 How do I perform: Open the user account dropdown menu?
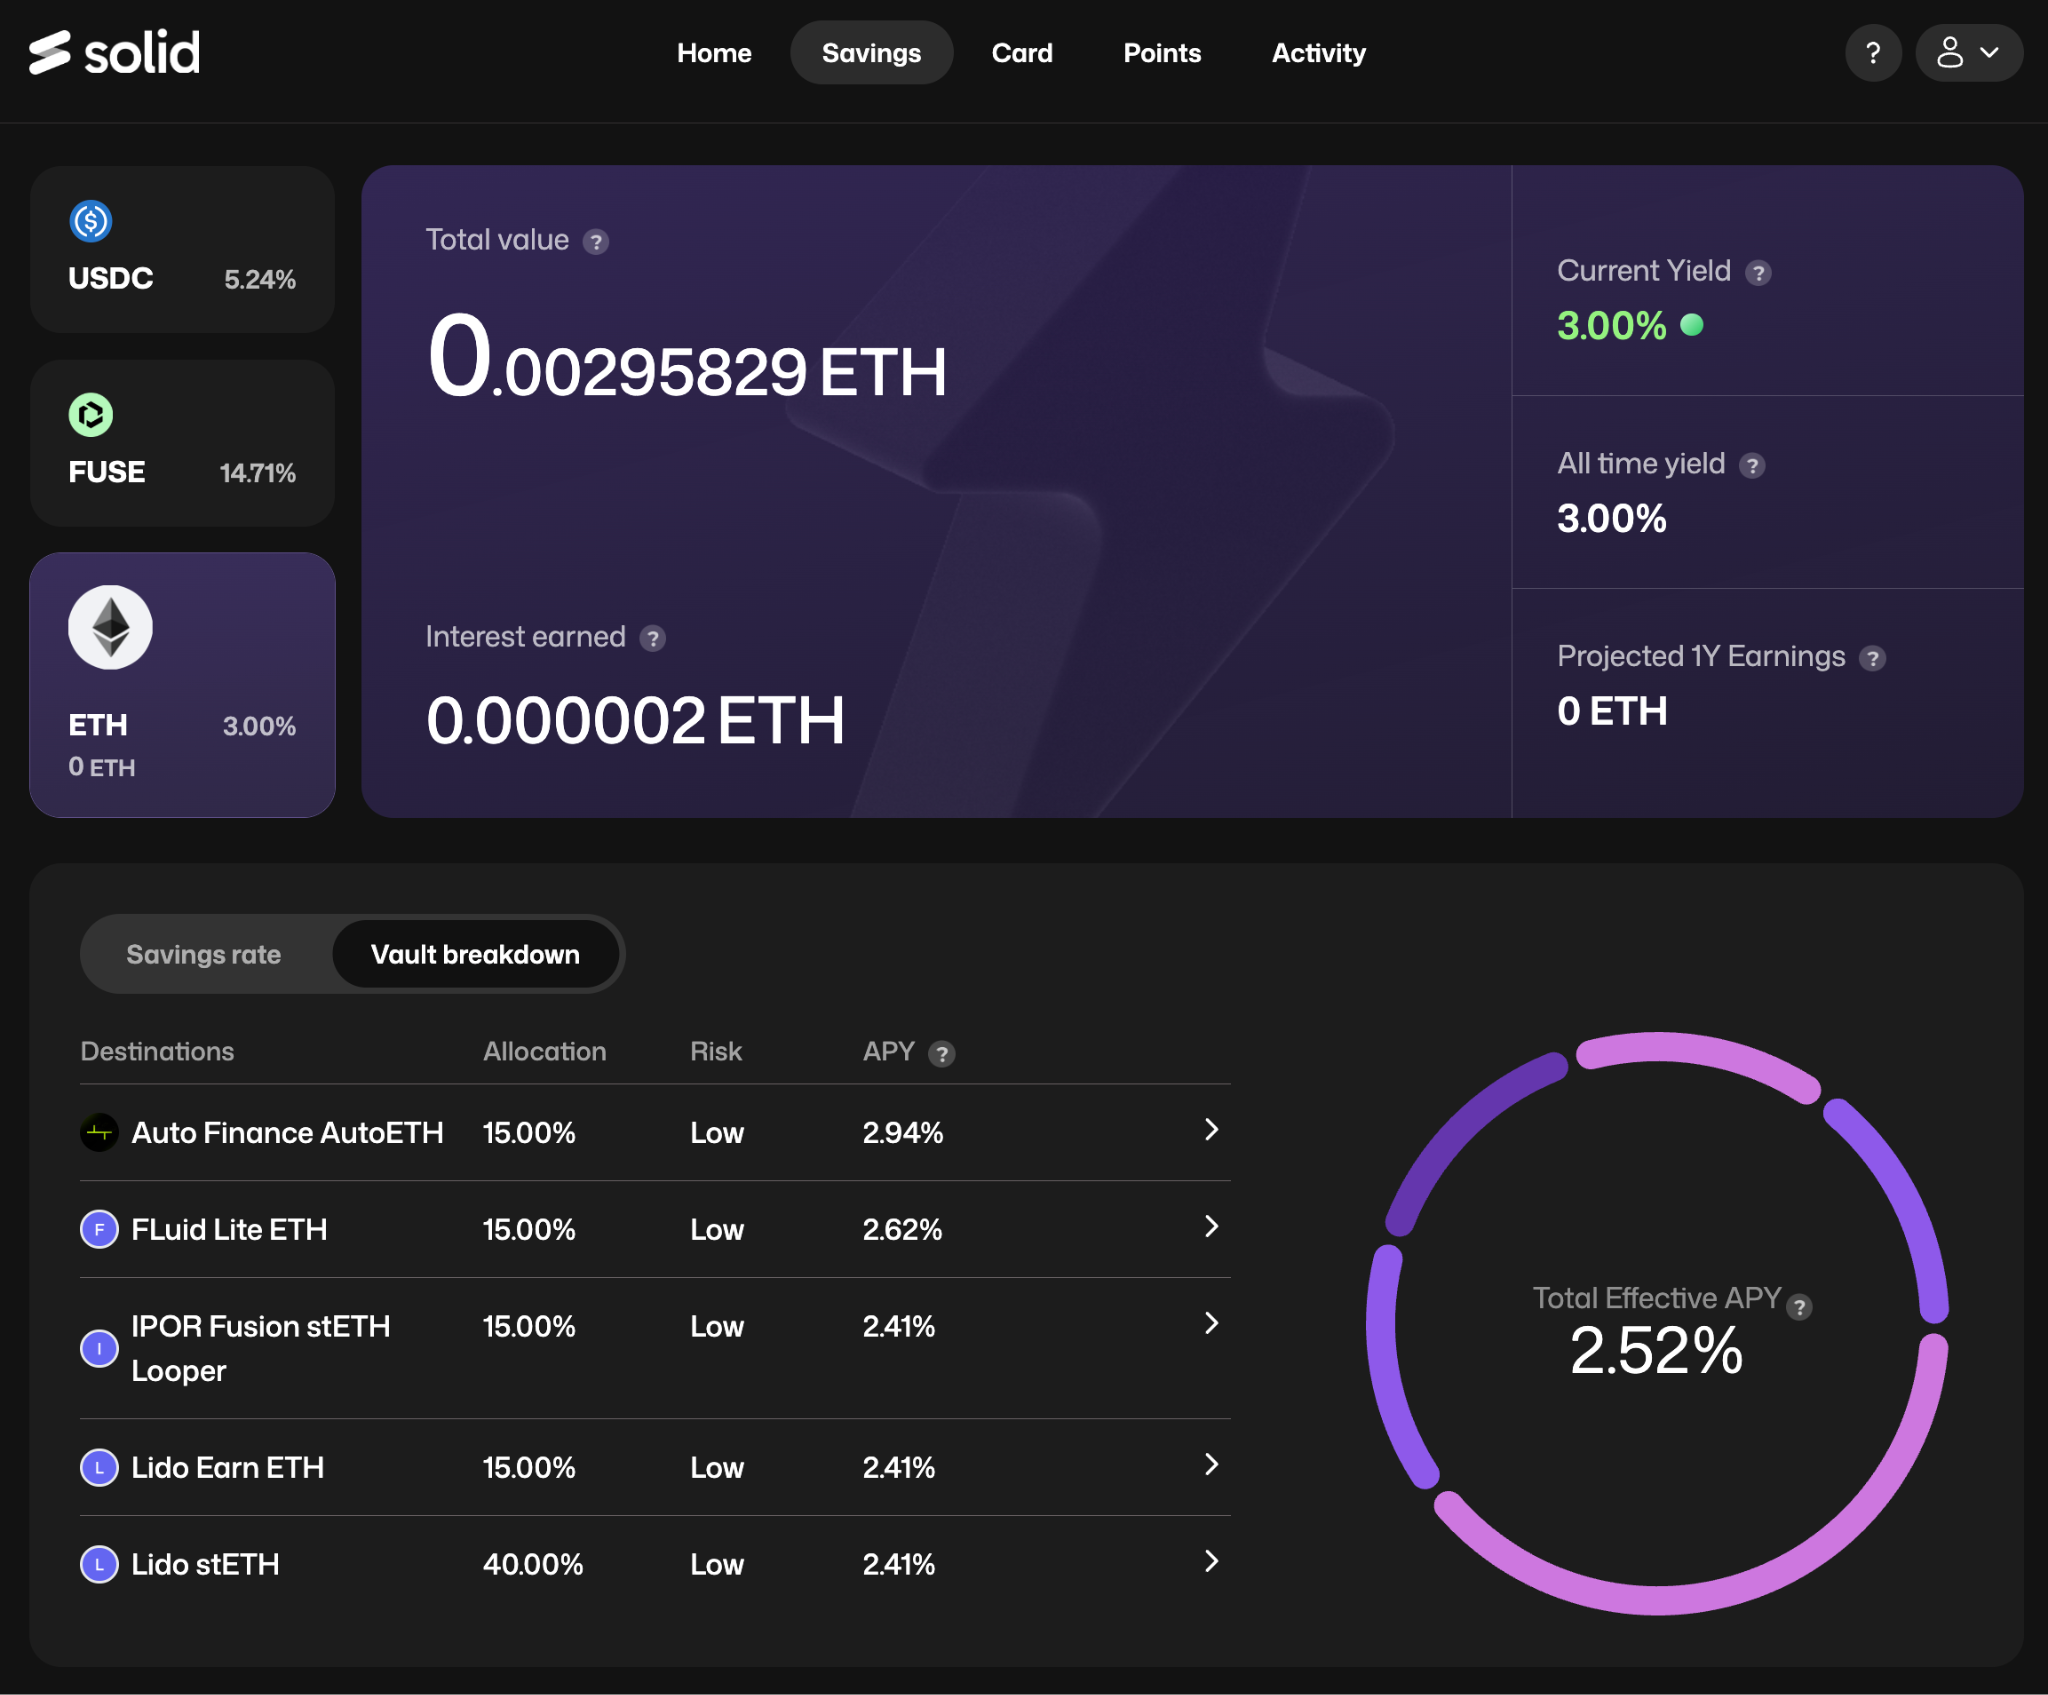point(1967,52)
